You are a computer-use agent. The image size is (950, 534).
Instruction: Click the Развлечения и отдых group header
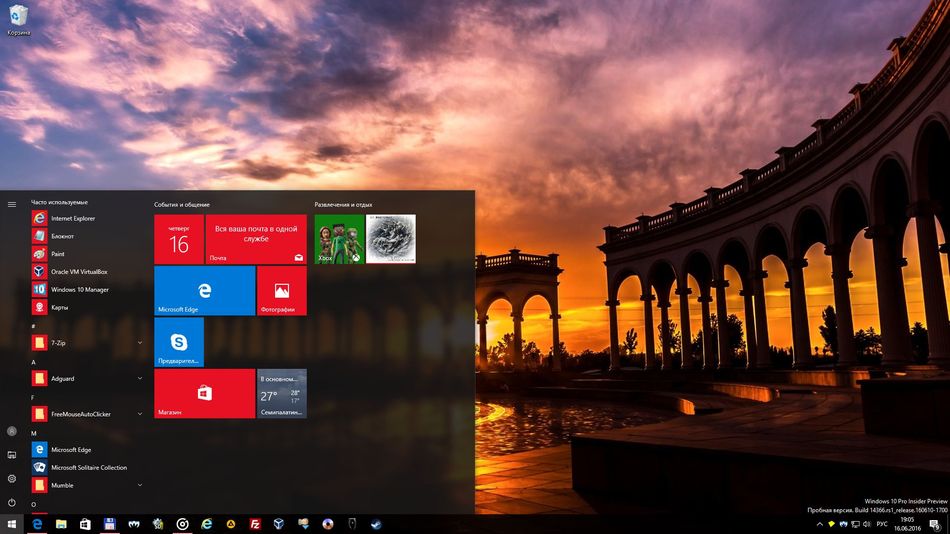point(344,205)
